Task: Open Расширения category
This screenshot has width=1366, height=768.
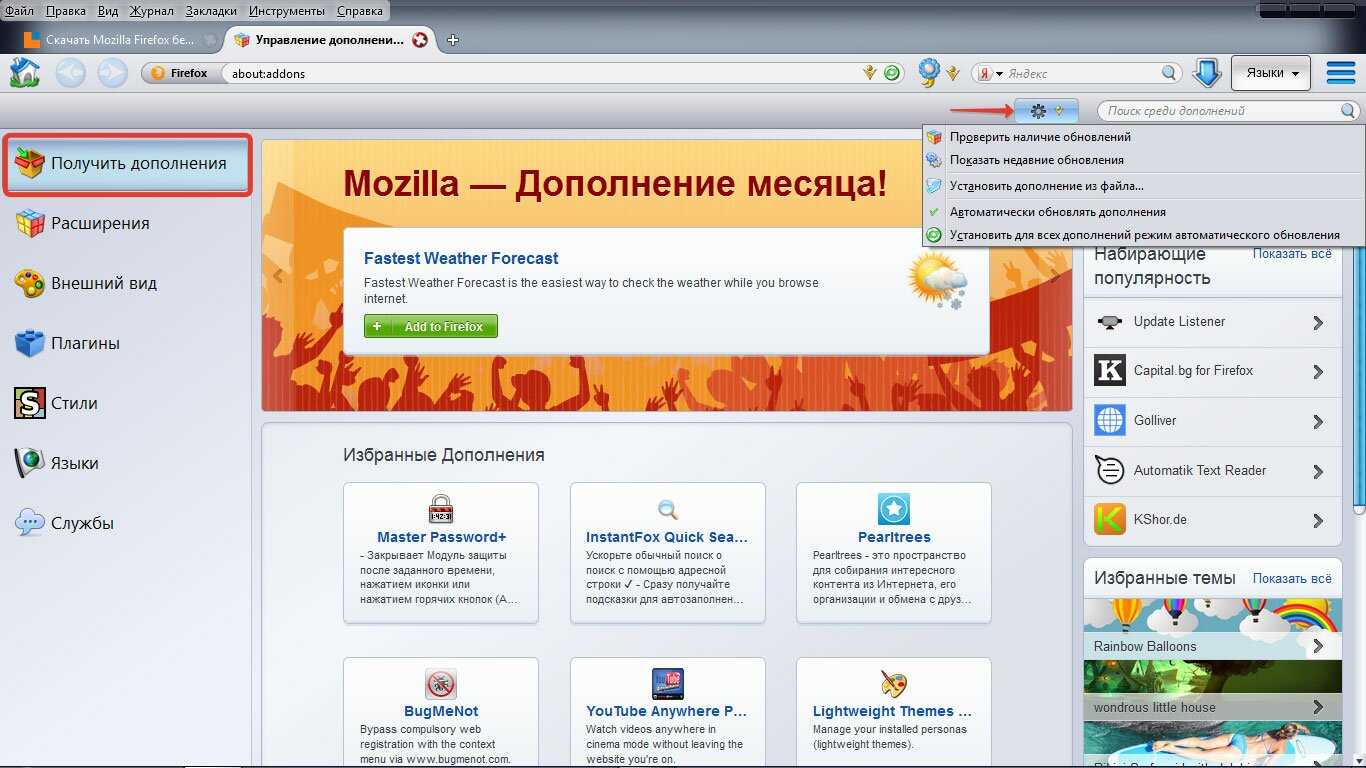Action: click(x=125, y=223)
